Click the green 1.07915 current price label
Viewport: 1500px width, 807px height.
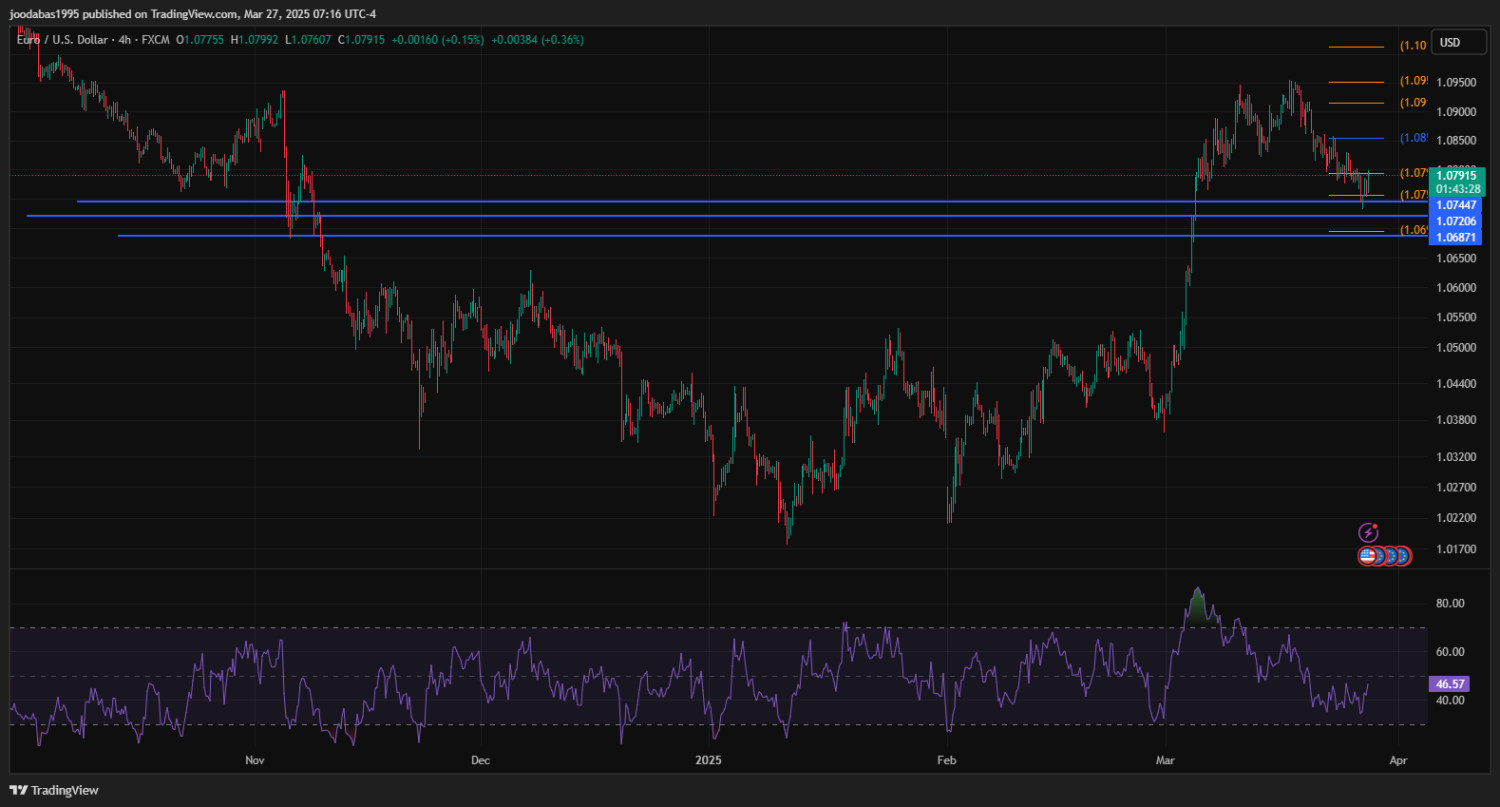coord(1455,175)
